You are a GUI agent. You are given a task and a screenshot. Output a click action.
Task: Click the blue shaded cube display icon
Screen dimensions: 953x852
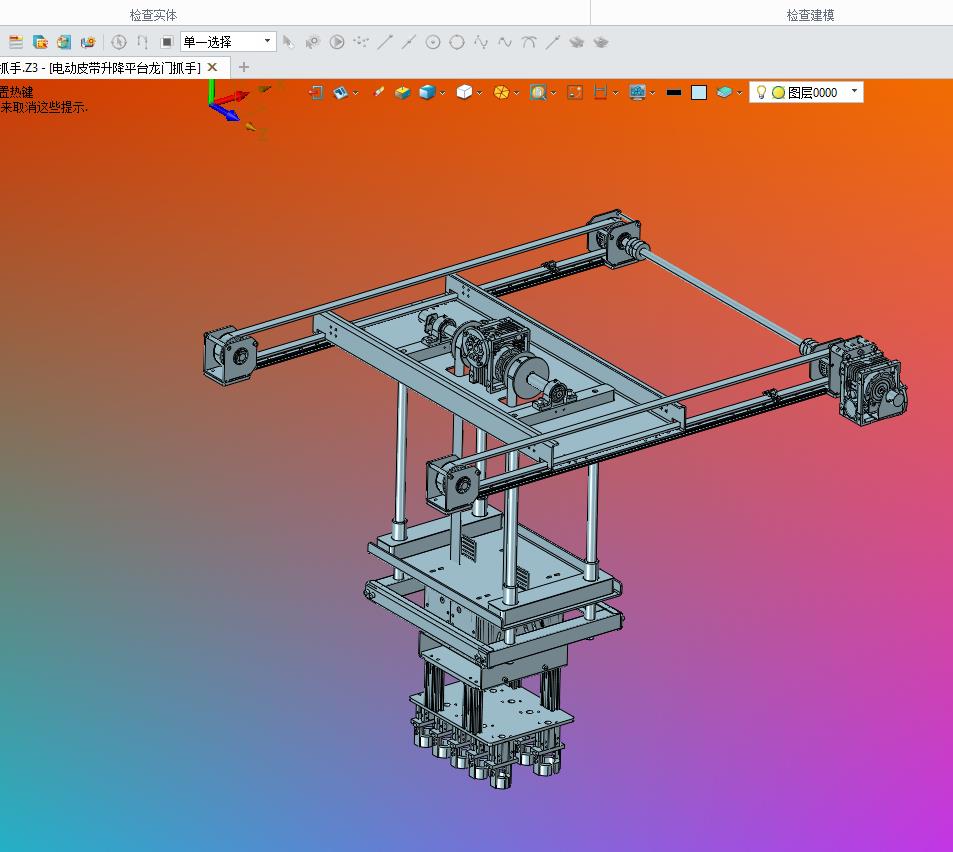tap(427, 92)
